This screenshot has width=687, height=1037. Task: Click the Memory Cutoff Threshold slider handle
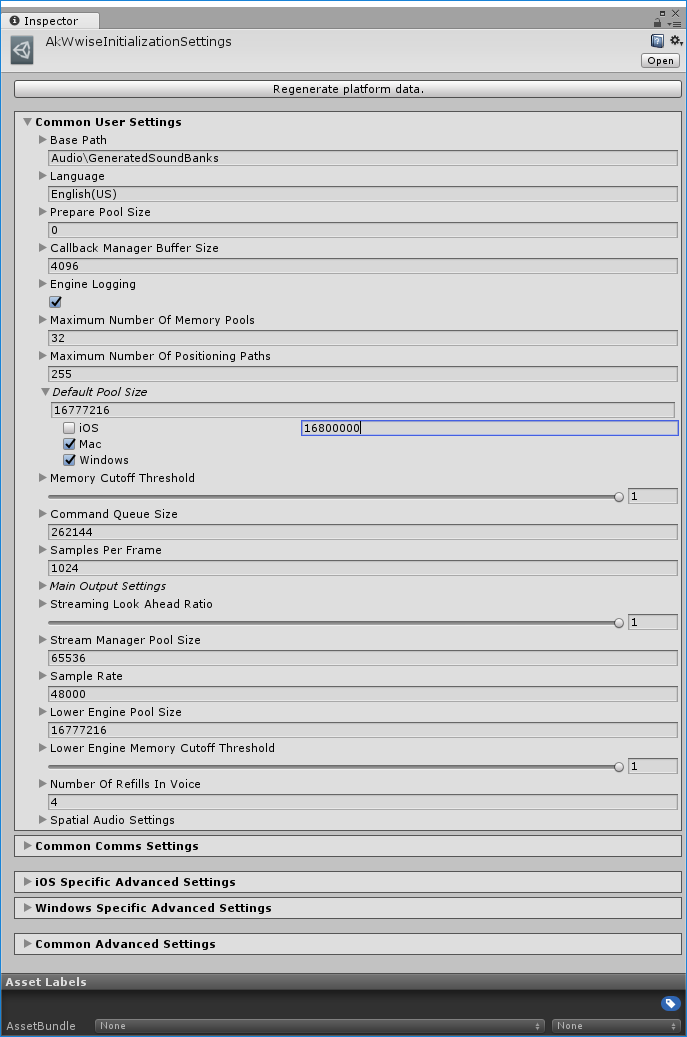[x=619, y=496]
